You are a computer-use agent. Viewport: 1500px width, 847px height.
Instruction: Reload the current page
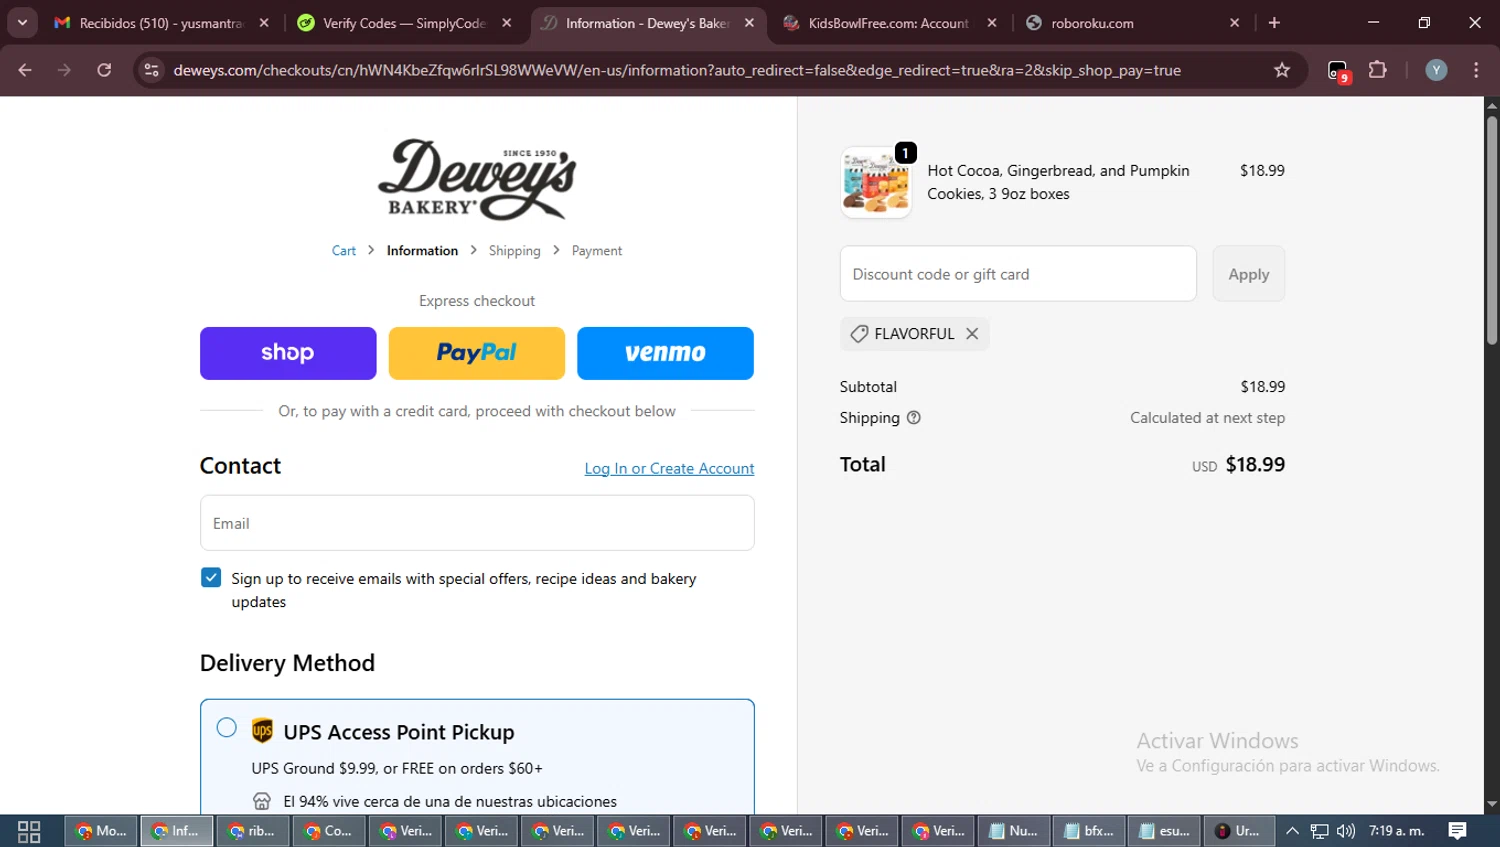104,70
